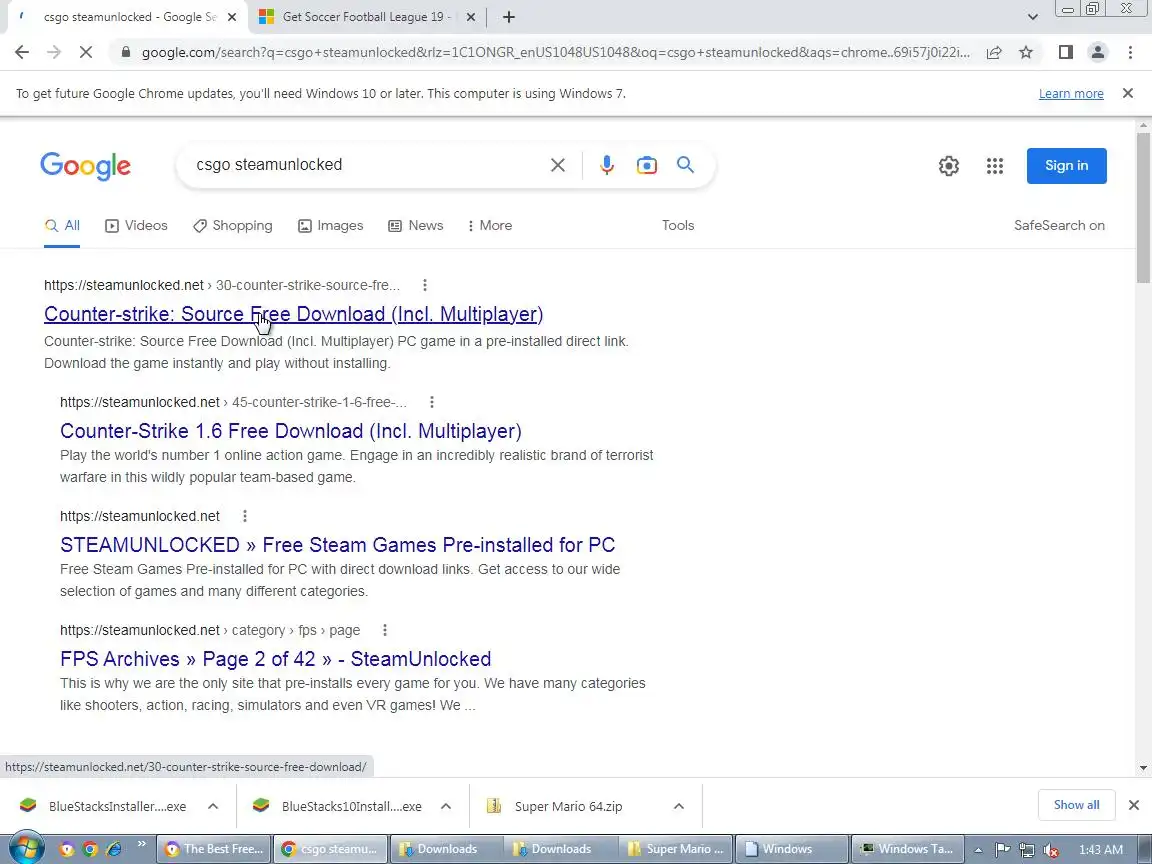Switch to Shopping results
The height and width of the screenshot is (864, 1152).
232,226
